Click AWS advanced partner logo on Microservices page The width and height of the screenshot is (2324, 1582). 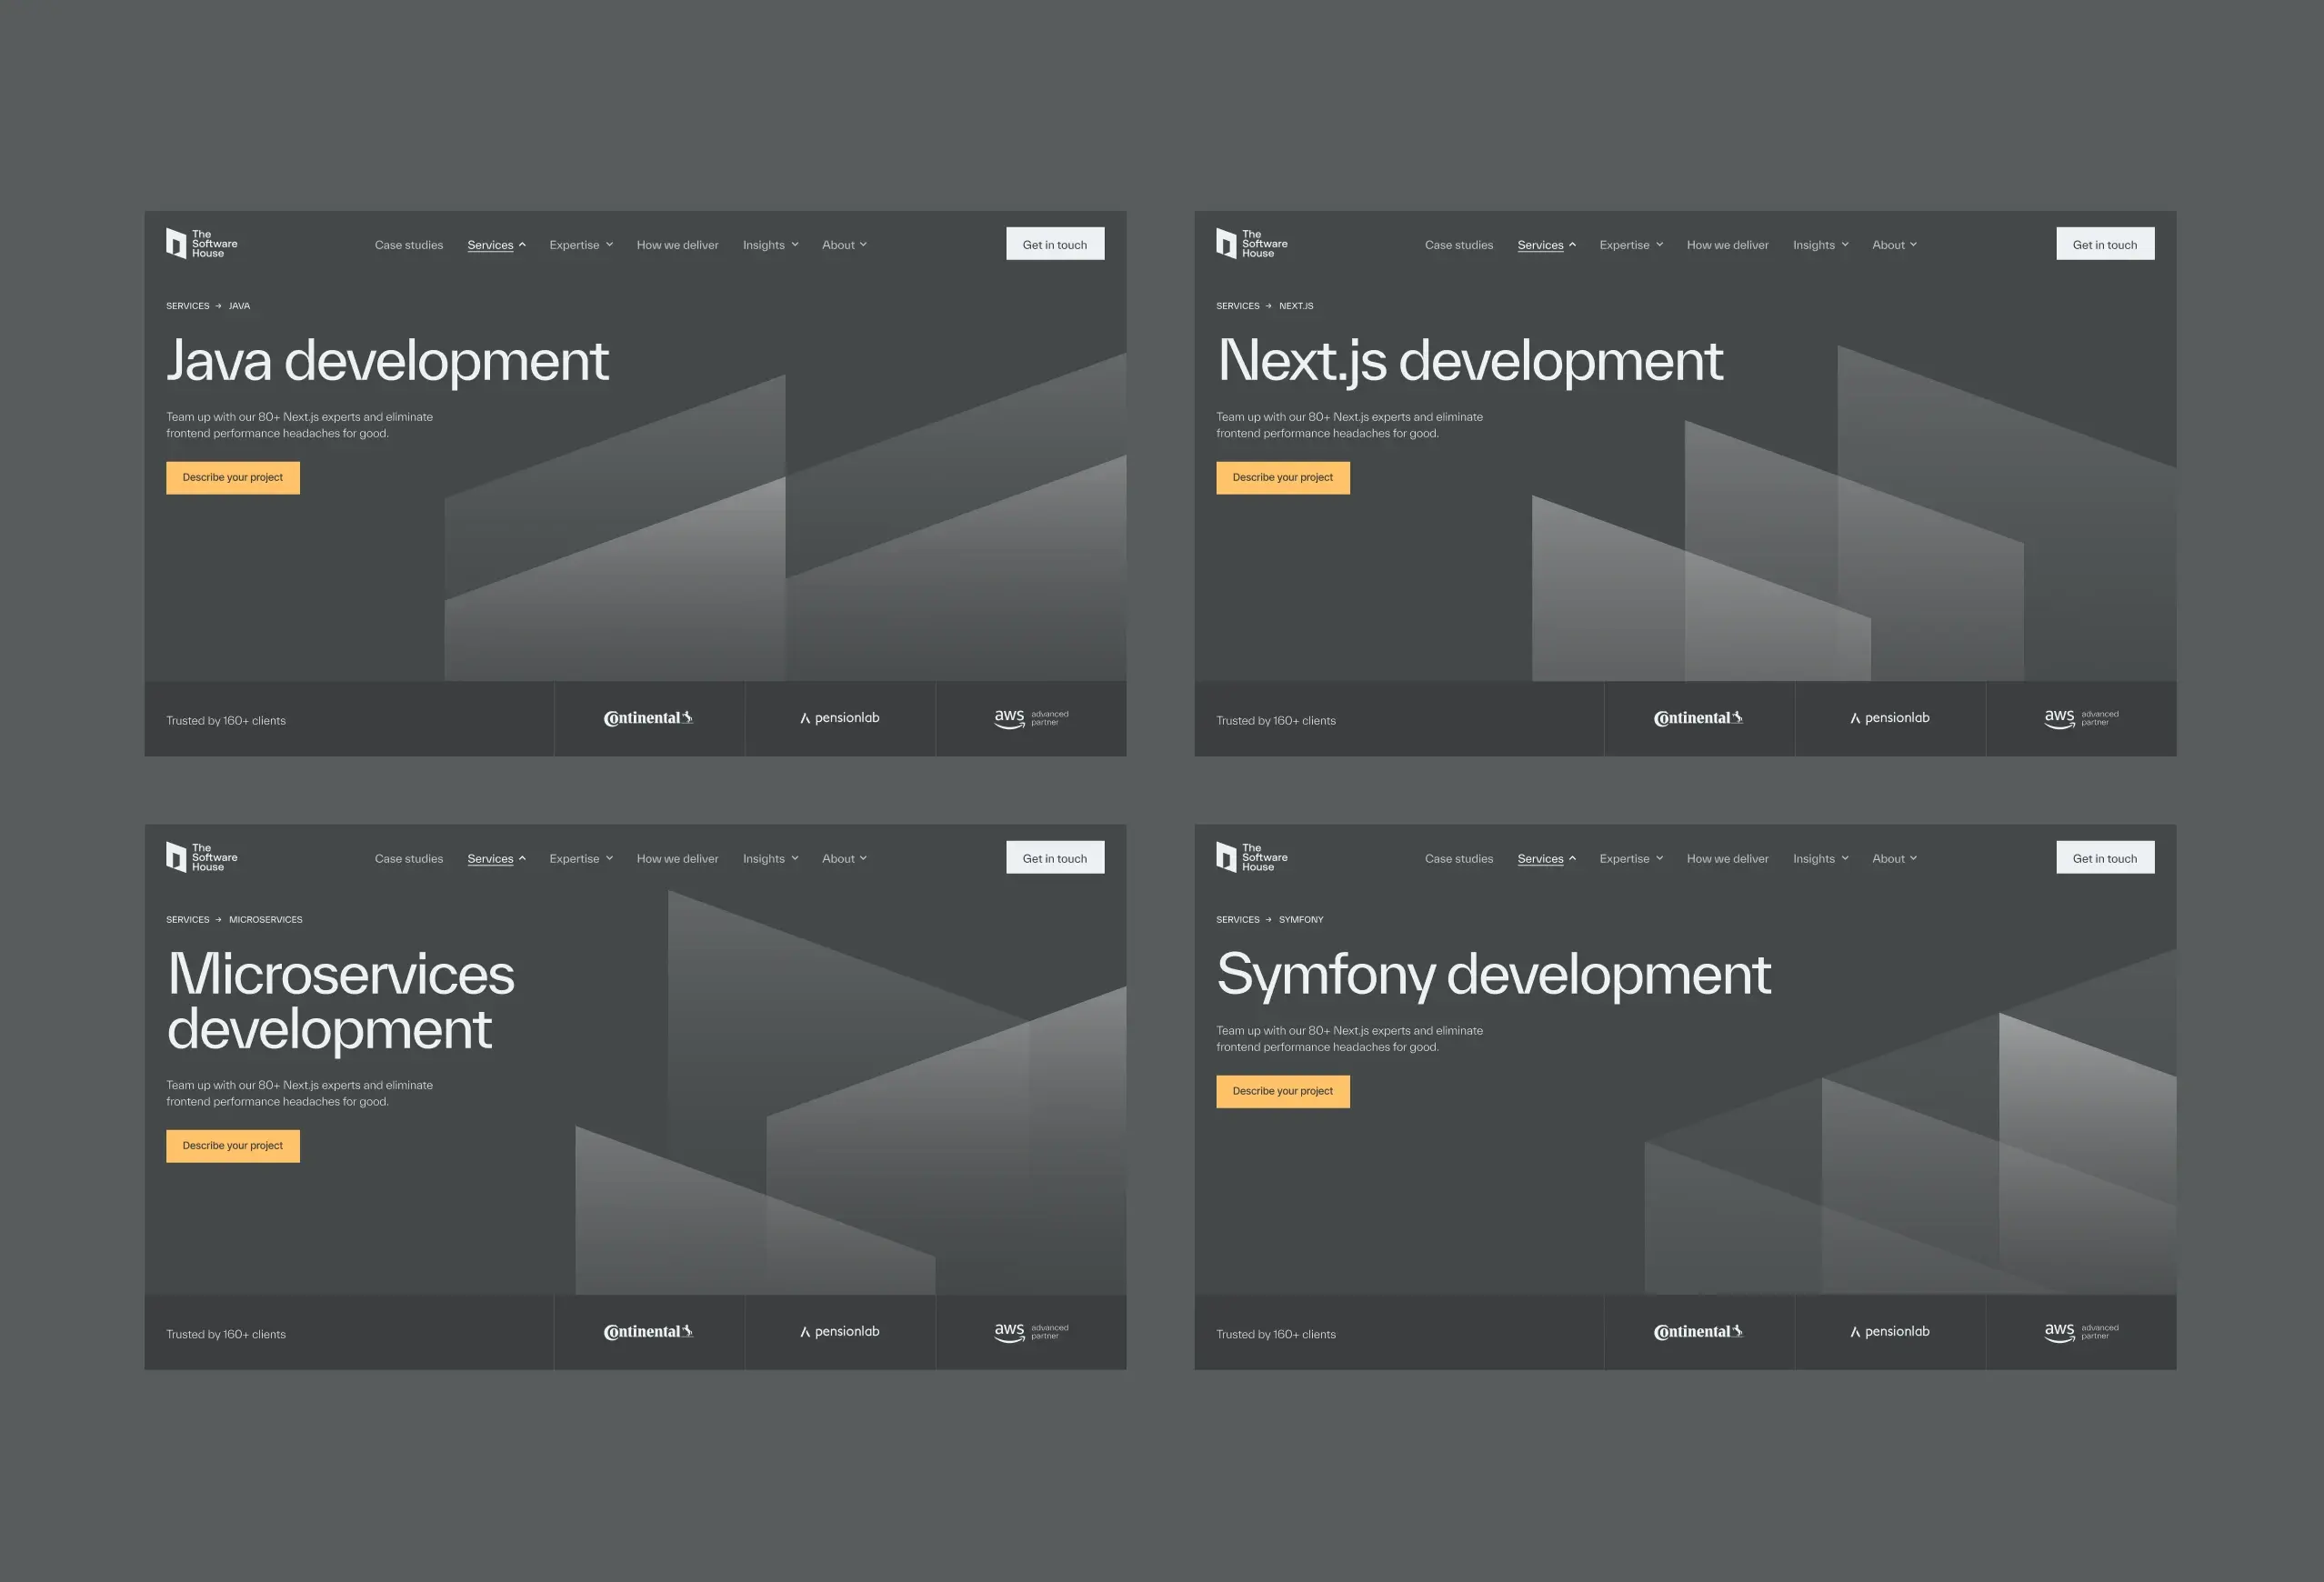[1031, 1332]
